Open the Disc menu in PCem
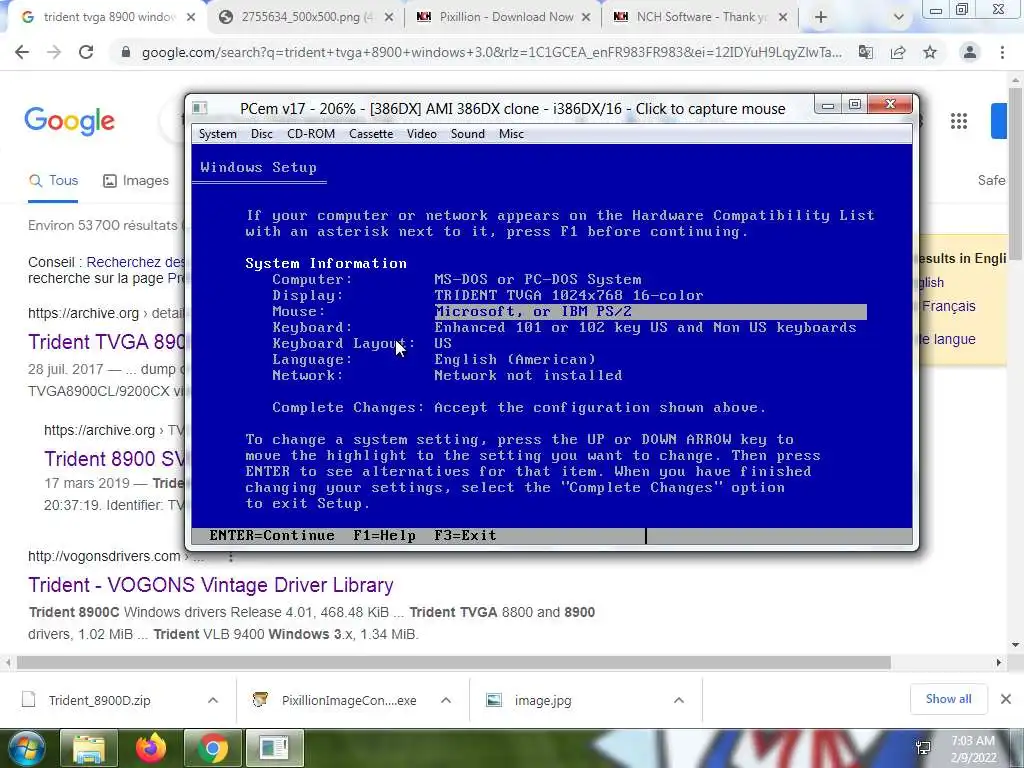 click(x=261, y=134)
